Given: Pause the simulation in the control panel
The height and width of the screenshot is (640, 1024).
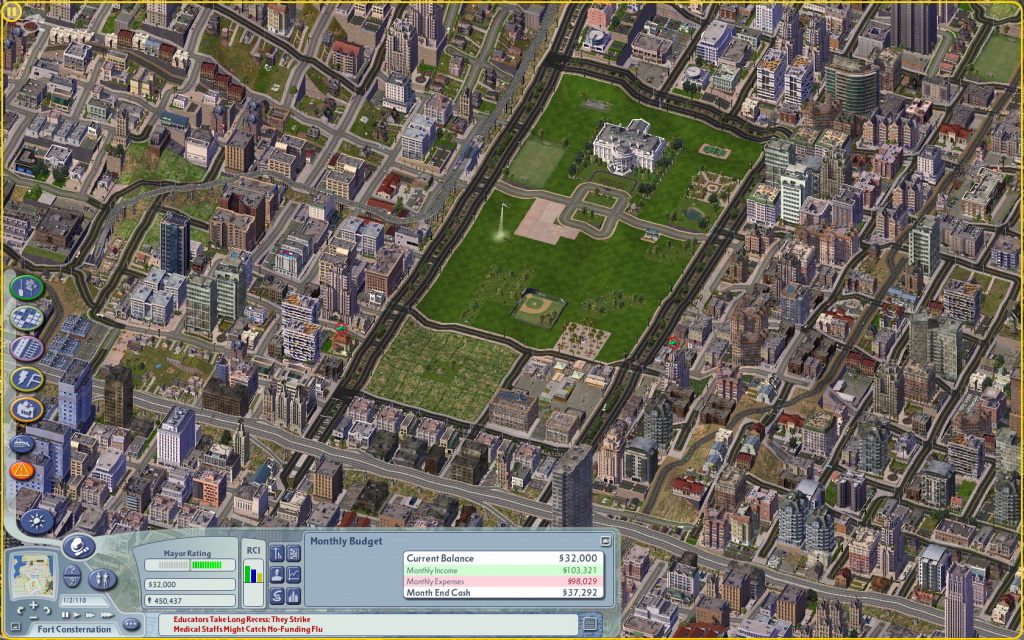Looking at the screenshot, I should 65,615.
